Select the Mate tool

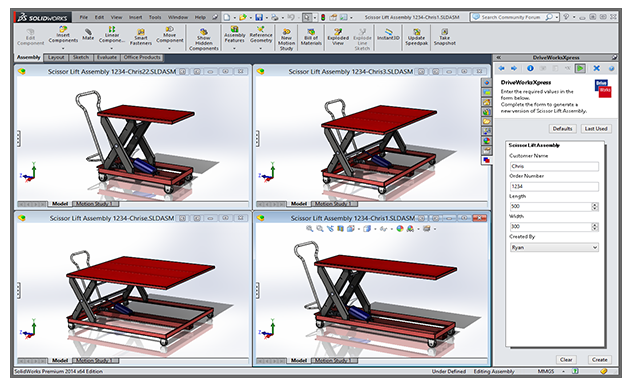88,35
